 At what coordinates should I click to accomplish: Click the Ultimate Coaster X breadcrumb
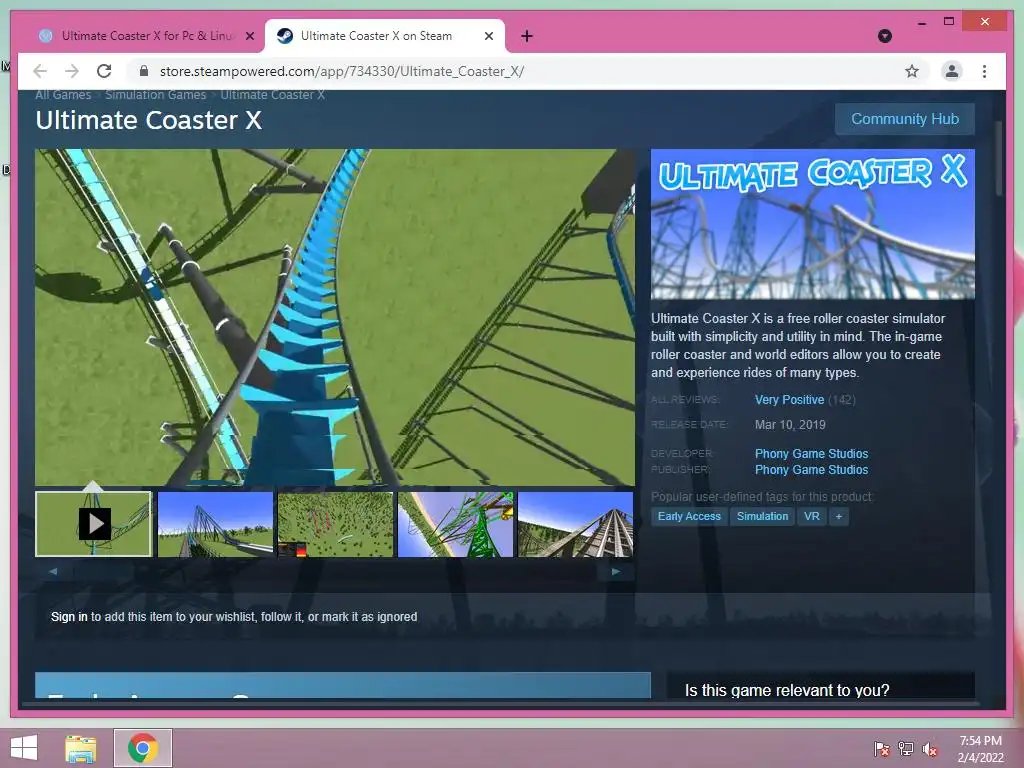[272, 95]
